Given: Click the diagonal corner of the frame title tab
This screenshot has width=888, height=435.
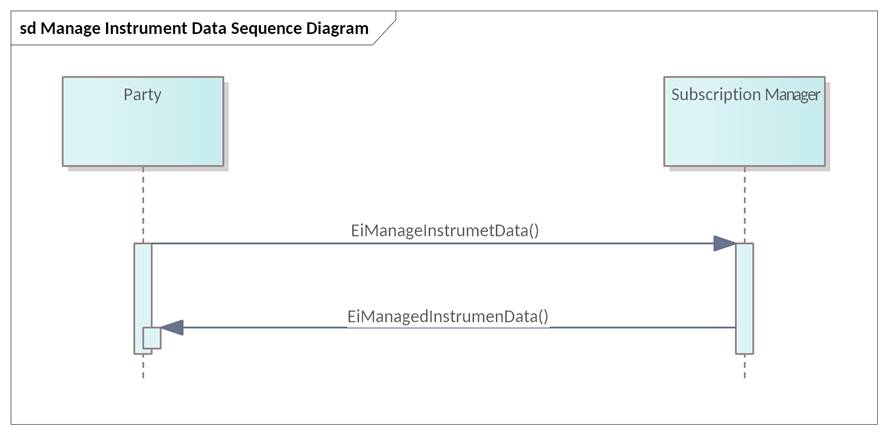Looking at the screenshot, I should 388,29.
